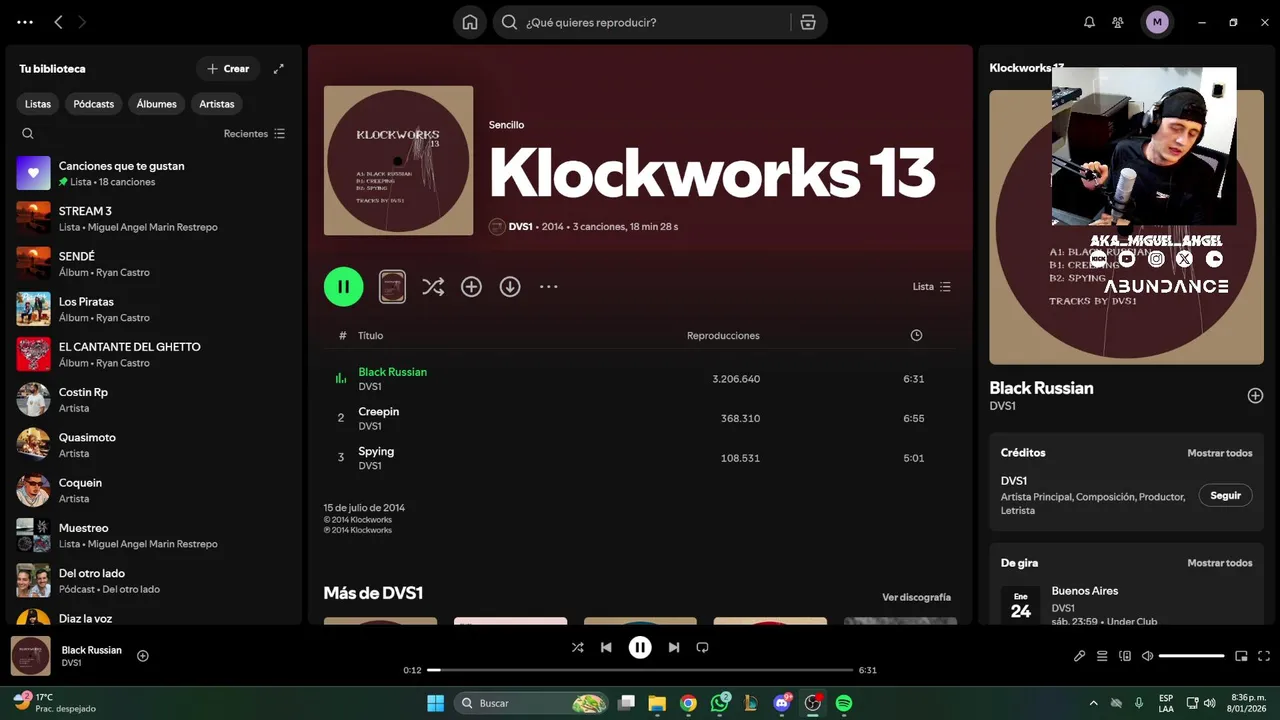Switch to full screen view
This screenshot has height=720, width=1280.
[1263, 656]
